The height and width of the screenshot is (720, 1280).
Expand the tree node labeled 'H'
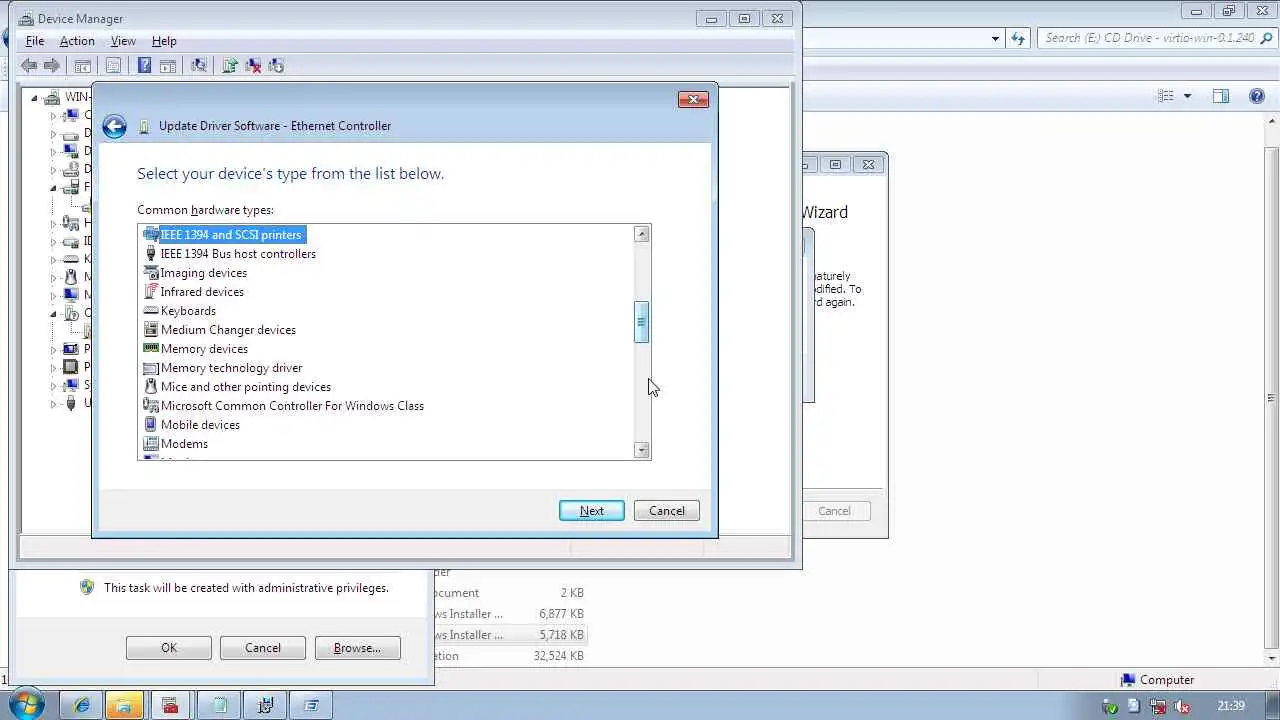point(54,223)
